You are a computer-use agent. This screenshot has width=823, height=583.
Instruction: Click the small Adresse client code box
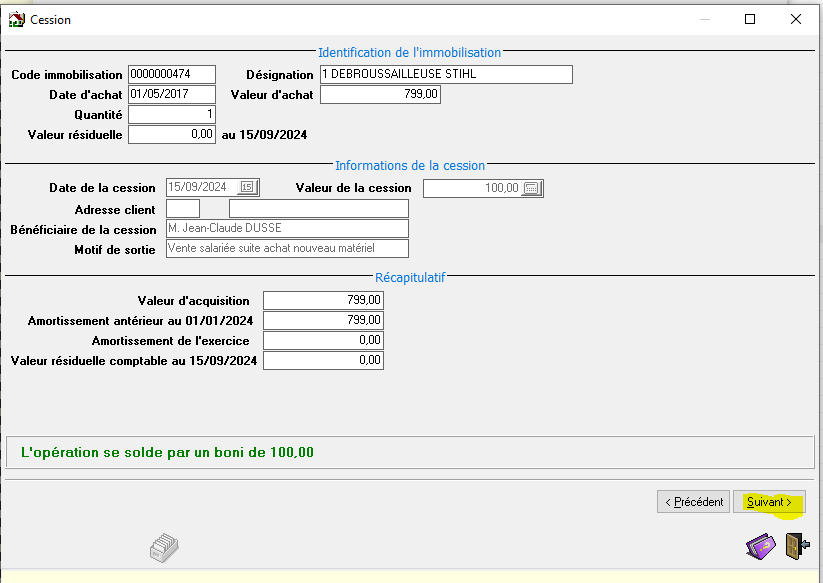[x=183, y=208]
